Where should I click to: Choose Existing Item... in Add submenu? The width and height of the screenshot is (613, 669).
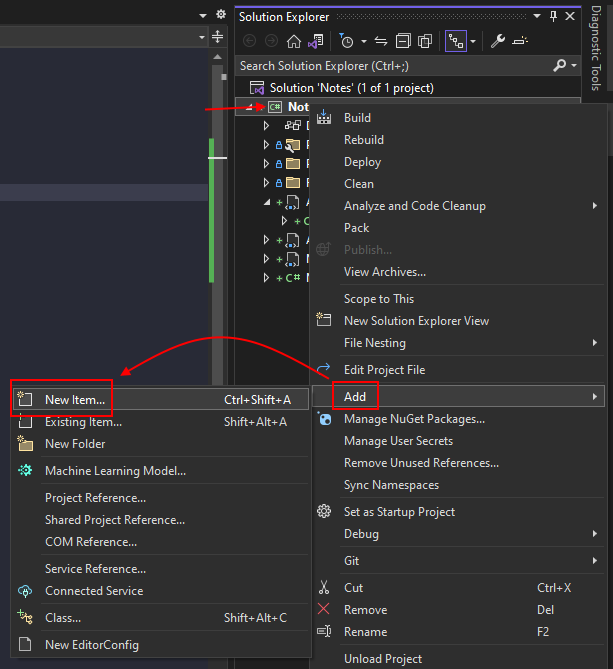point(161,422)
